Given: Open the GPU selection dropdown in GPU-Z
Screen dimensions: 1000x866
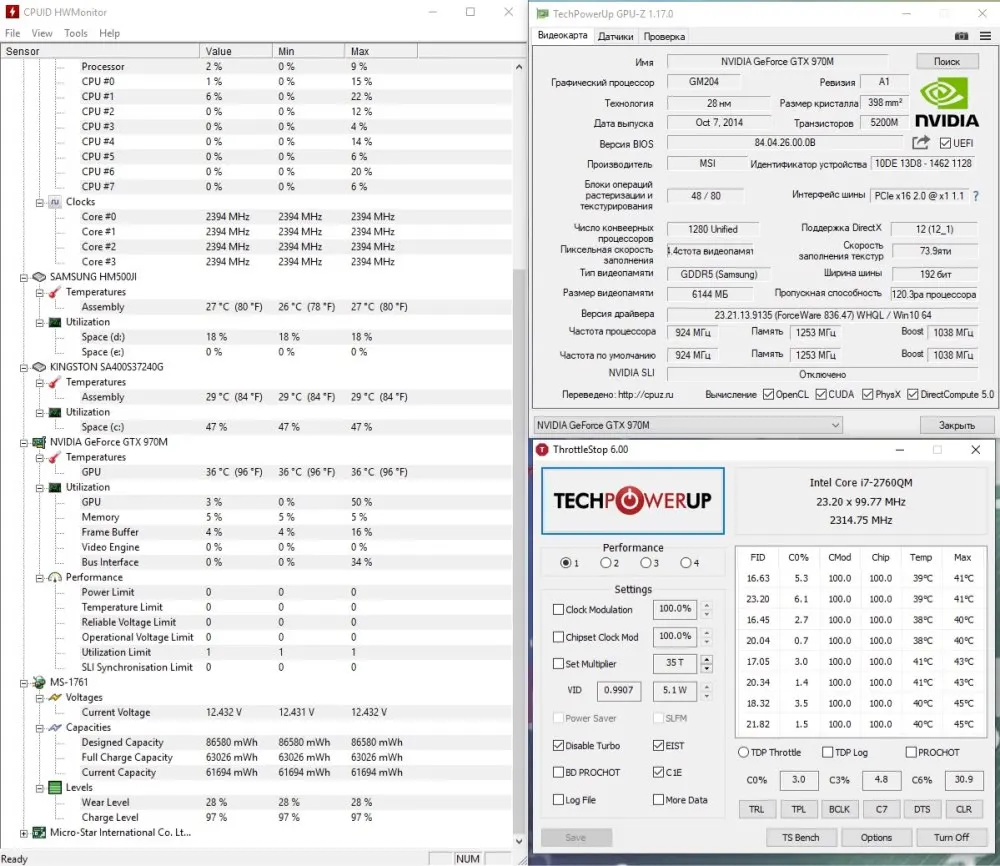Looking at the screenshot, I should [x=688, y=425].
